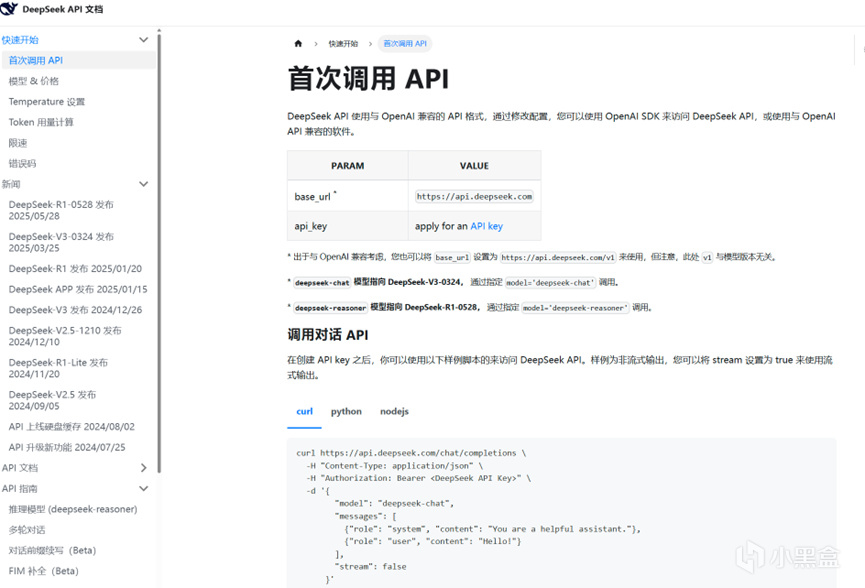This screenshot has height=588, width=865.
Task: Click the 调用对话 API heading
Action: pos(328,335)
